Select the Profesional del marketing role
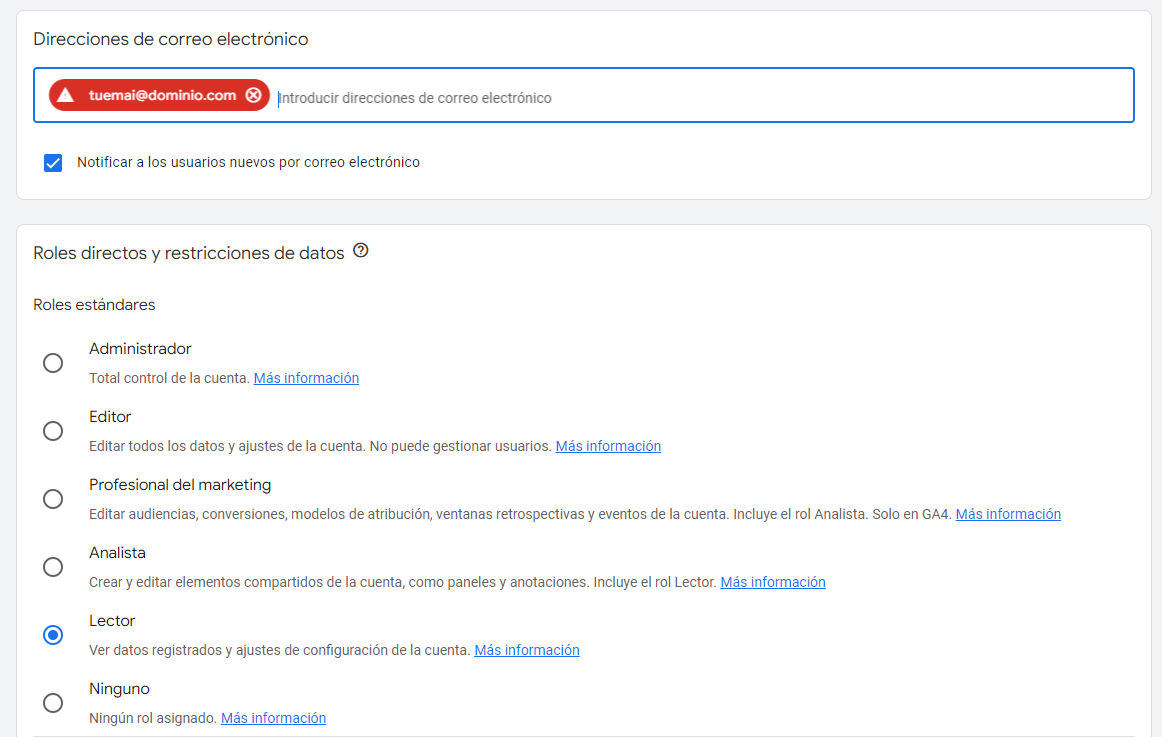The width and height of the screenshot is (1162, 737). coord(53,499)
